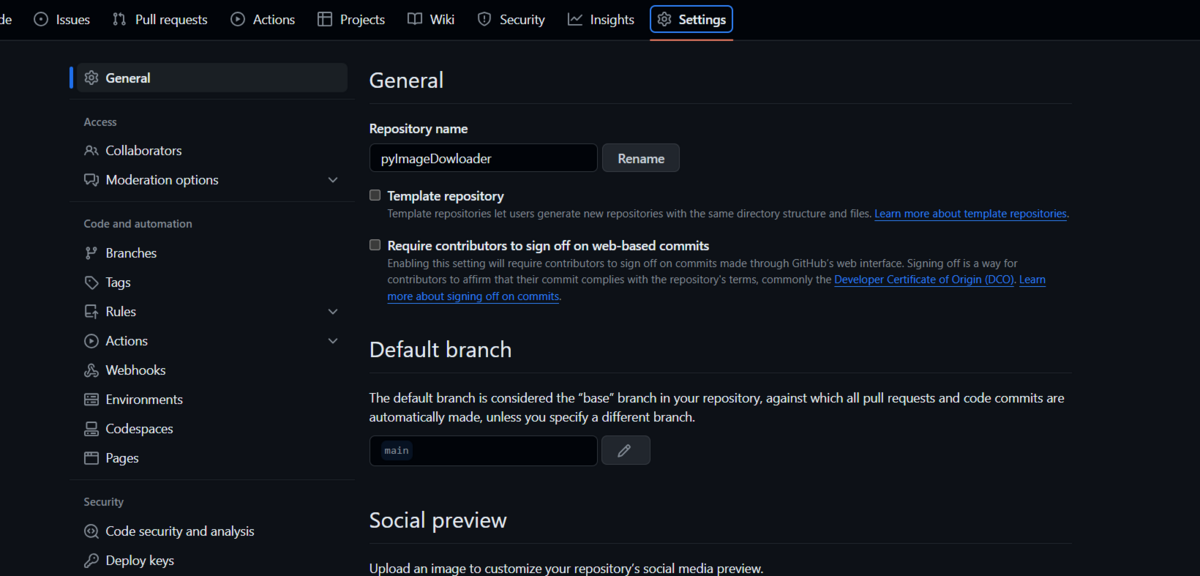Select the Webhooks icon in sidebar
Viewport: 1200px width, 576px height.
[x=92, y=370]
